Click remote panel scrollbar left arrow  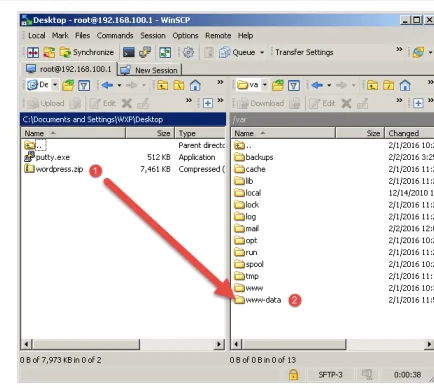236,344
